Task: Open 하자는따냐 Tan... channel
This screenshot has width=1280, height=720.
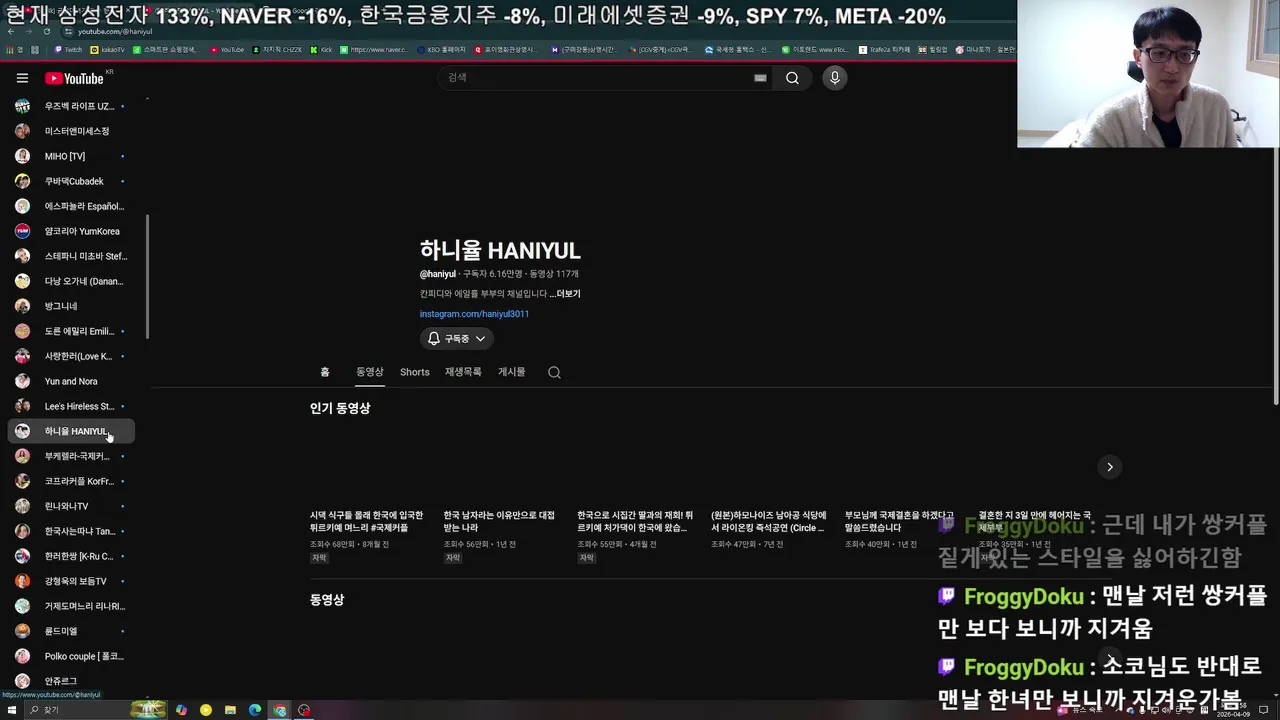Action: (x=70, y=531)
